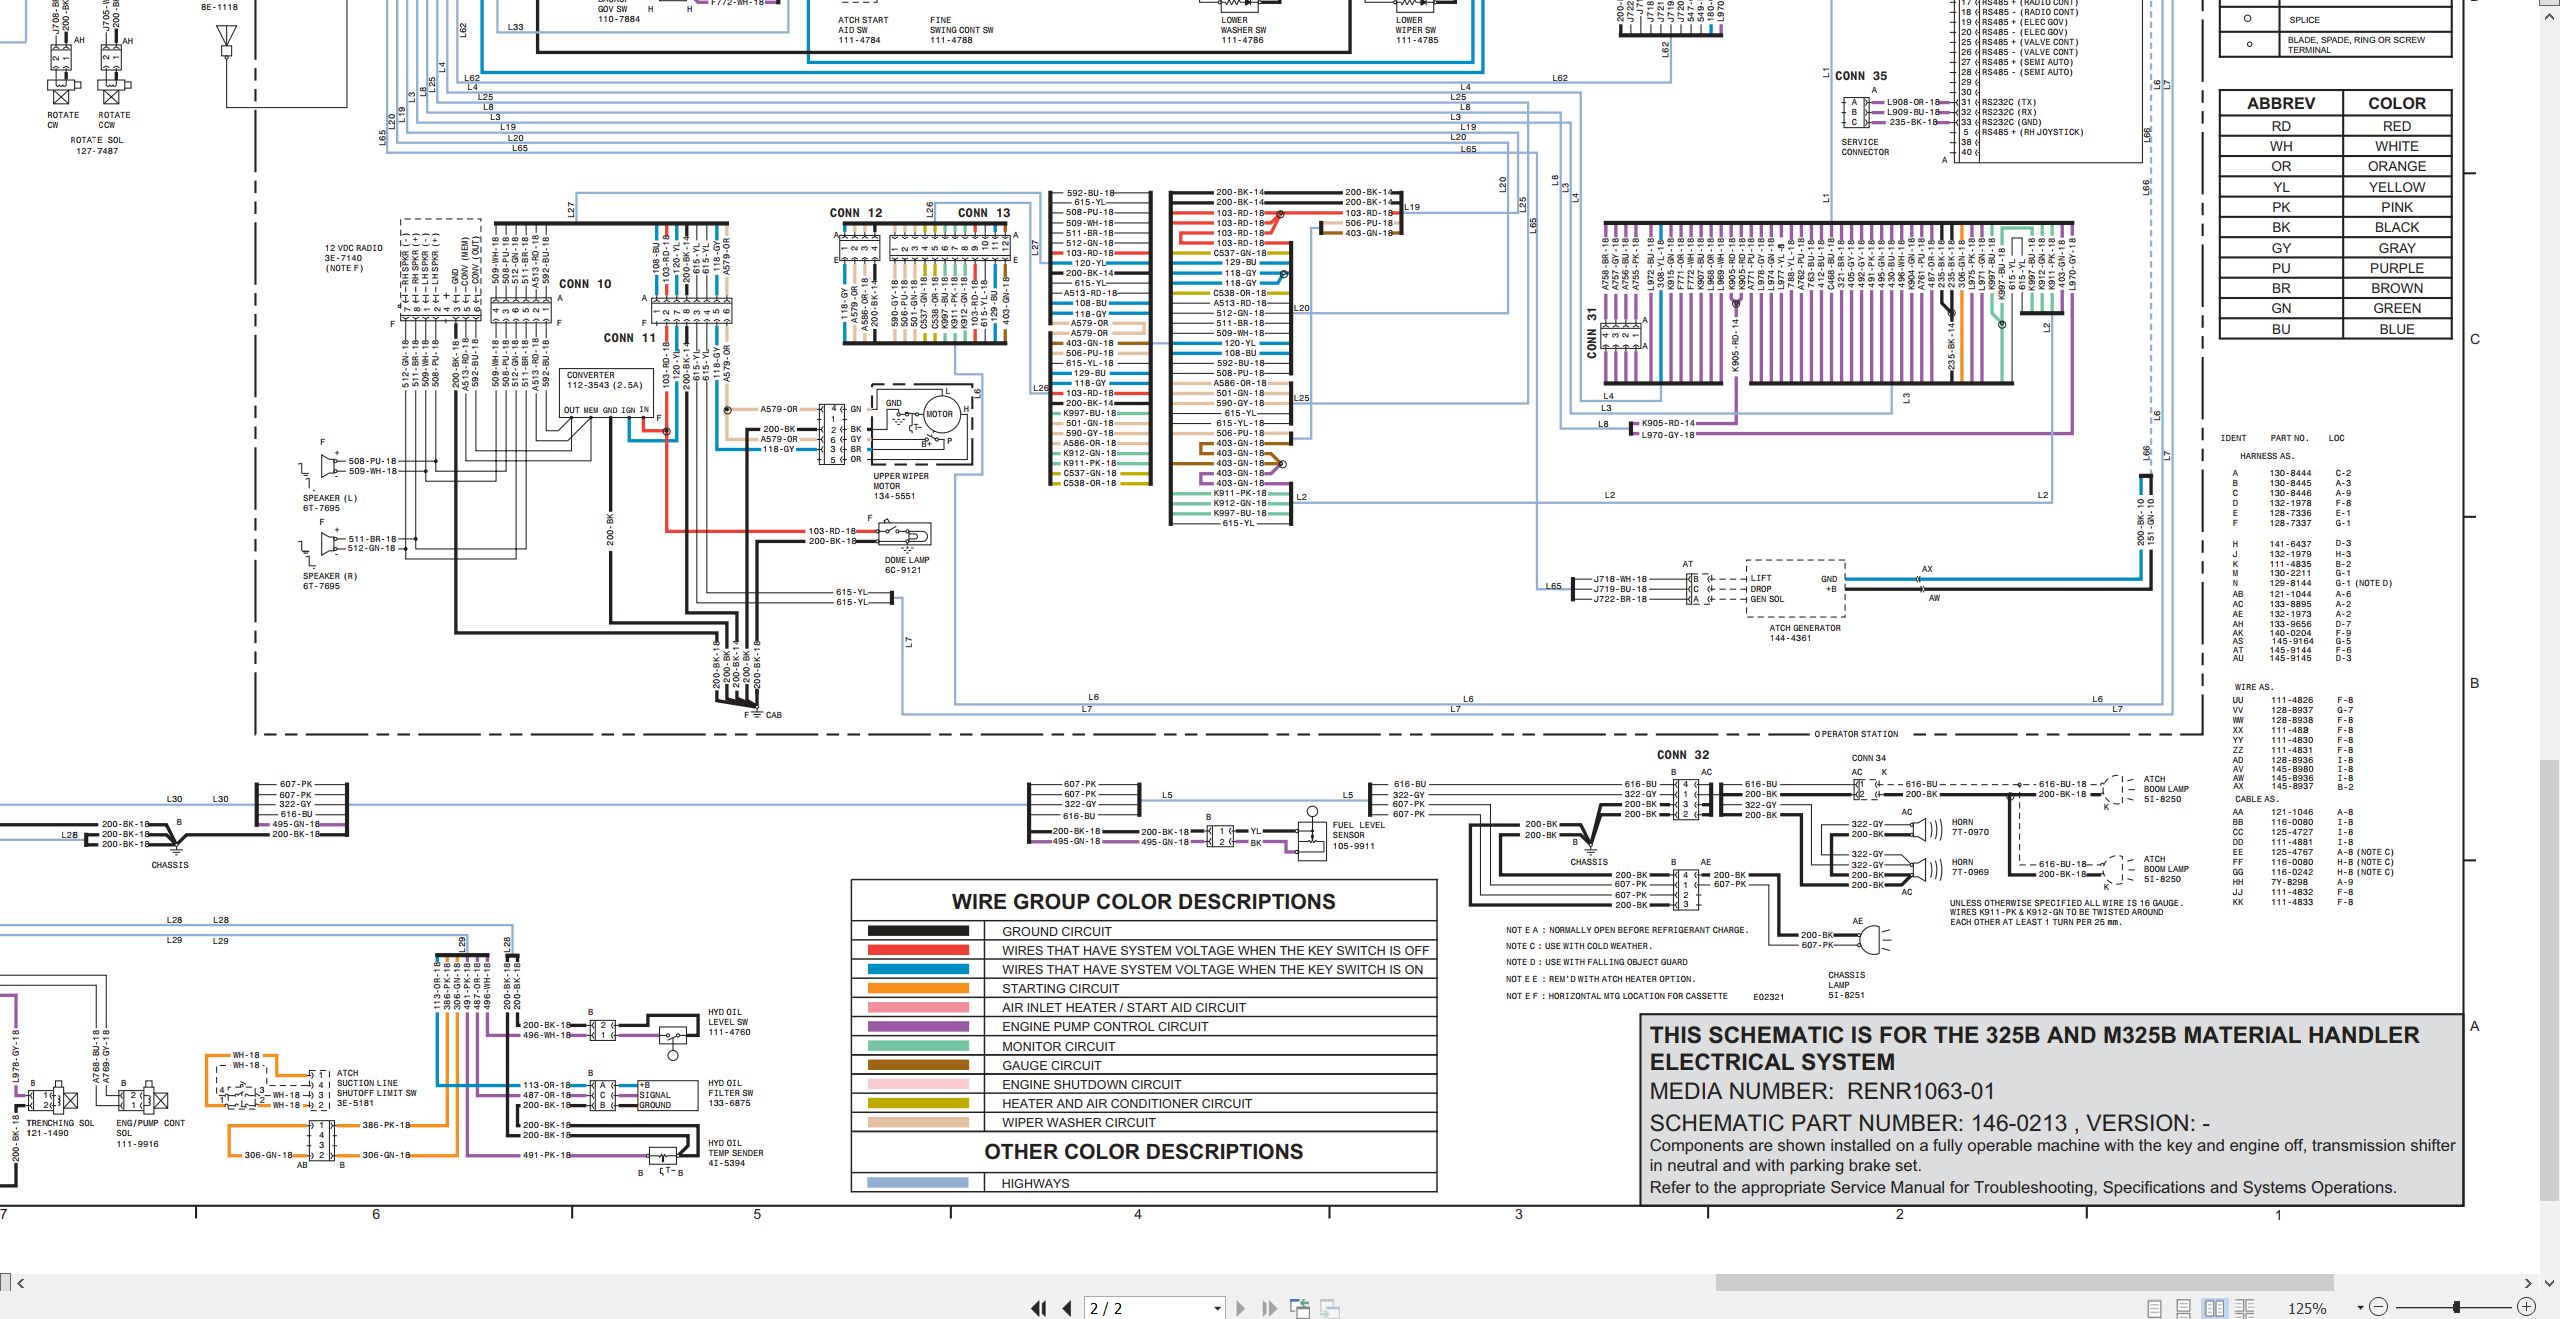Click the CONN 35 connector label
This screenshot has width=2560, height=1319.
[x=1861, y=76]
